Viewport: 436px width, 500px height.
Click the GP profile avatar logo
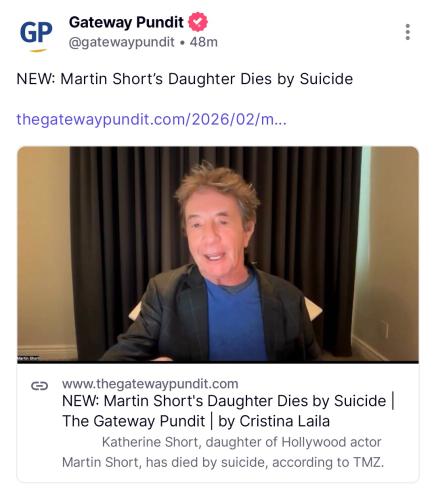[36, 35]
